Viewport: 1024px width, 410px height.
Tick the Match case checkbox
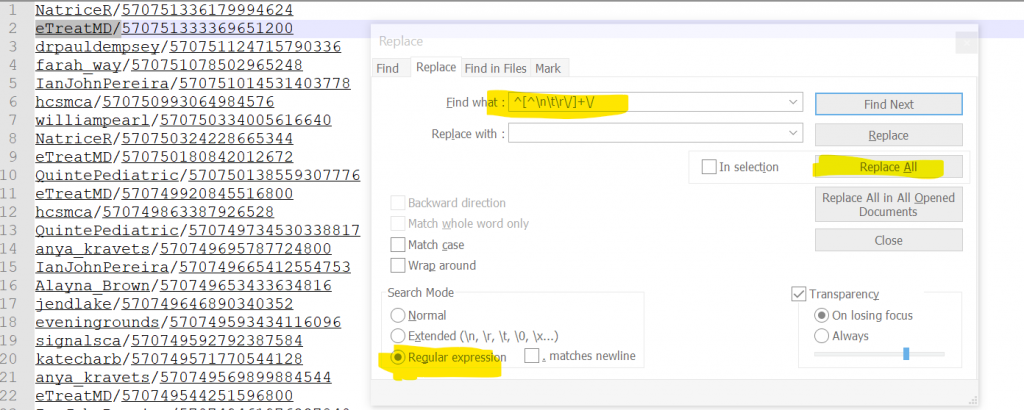tap(396, 245)
